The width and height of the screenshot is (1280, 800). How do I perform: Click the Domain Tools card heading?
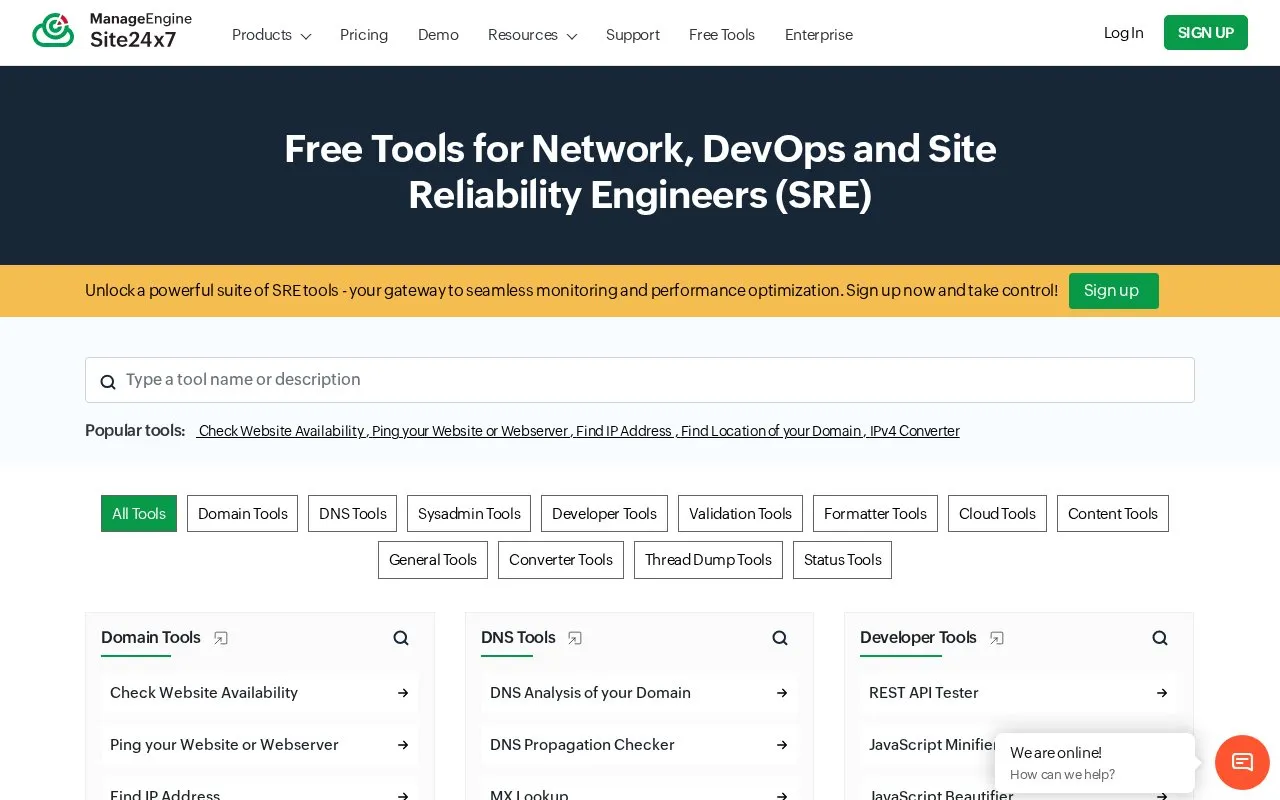[151, 638]
